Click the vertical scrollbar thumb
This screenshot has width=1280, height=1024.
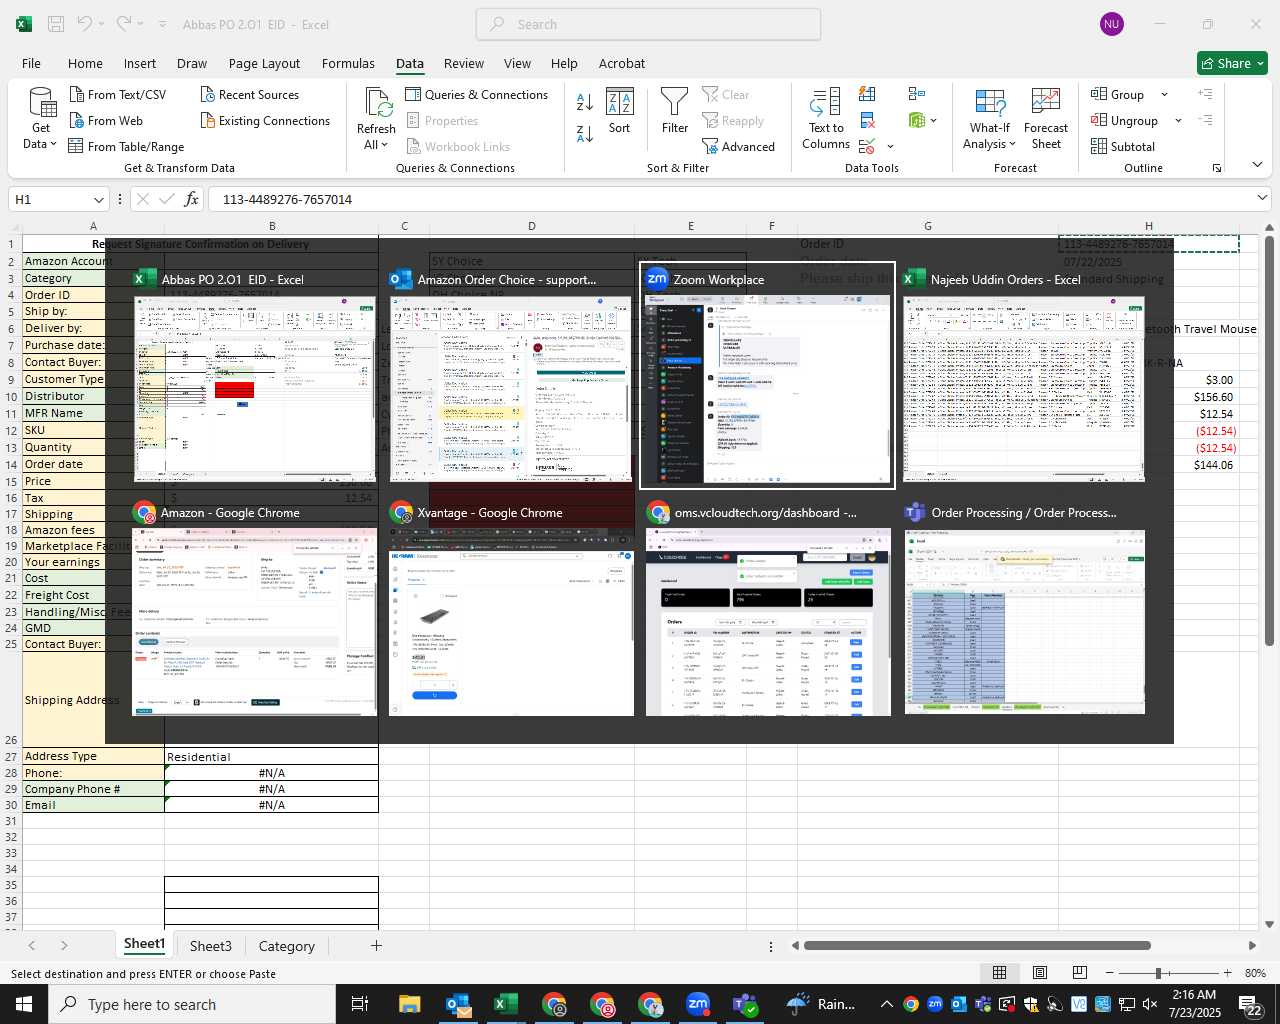click(1269, 440)
